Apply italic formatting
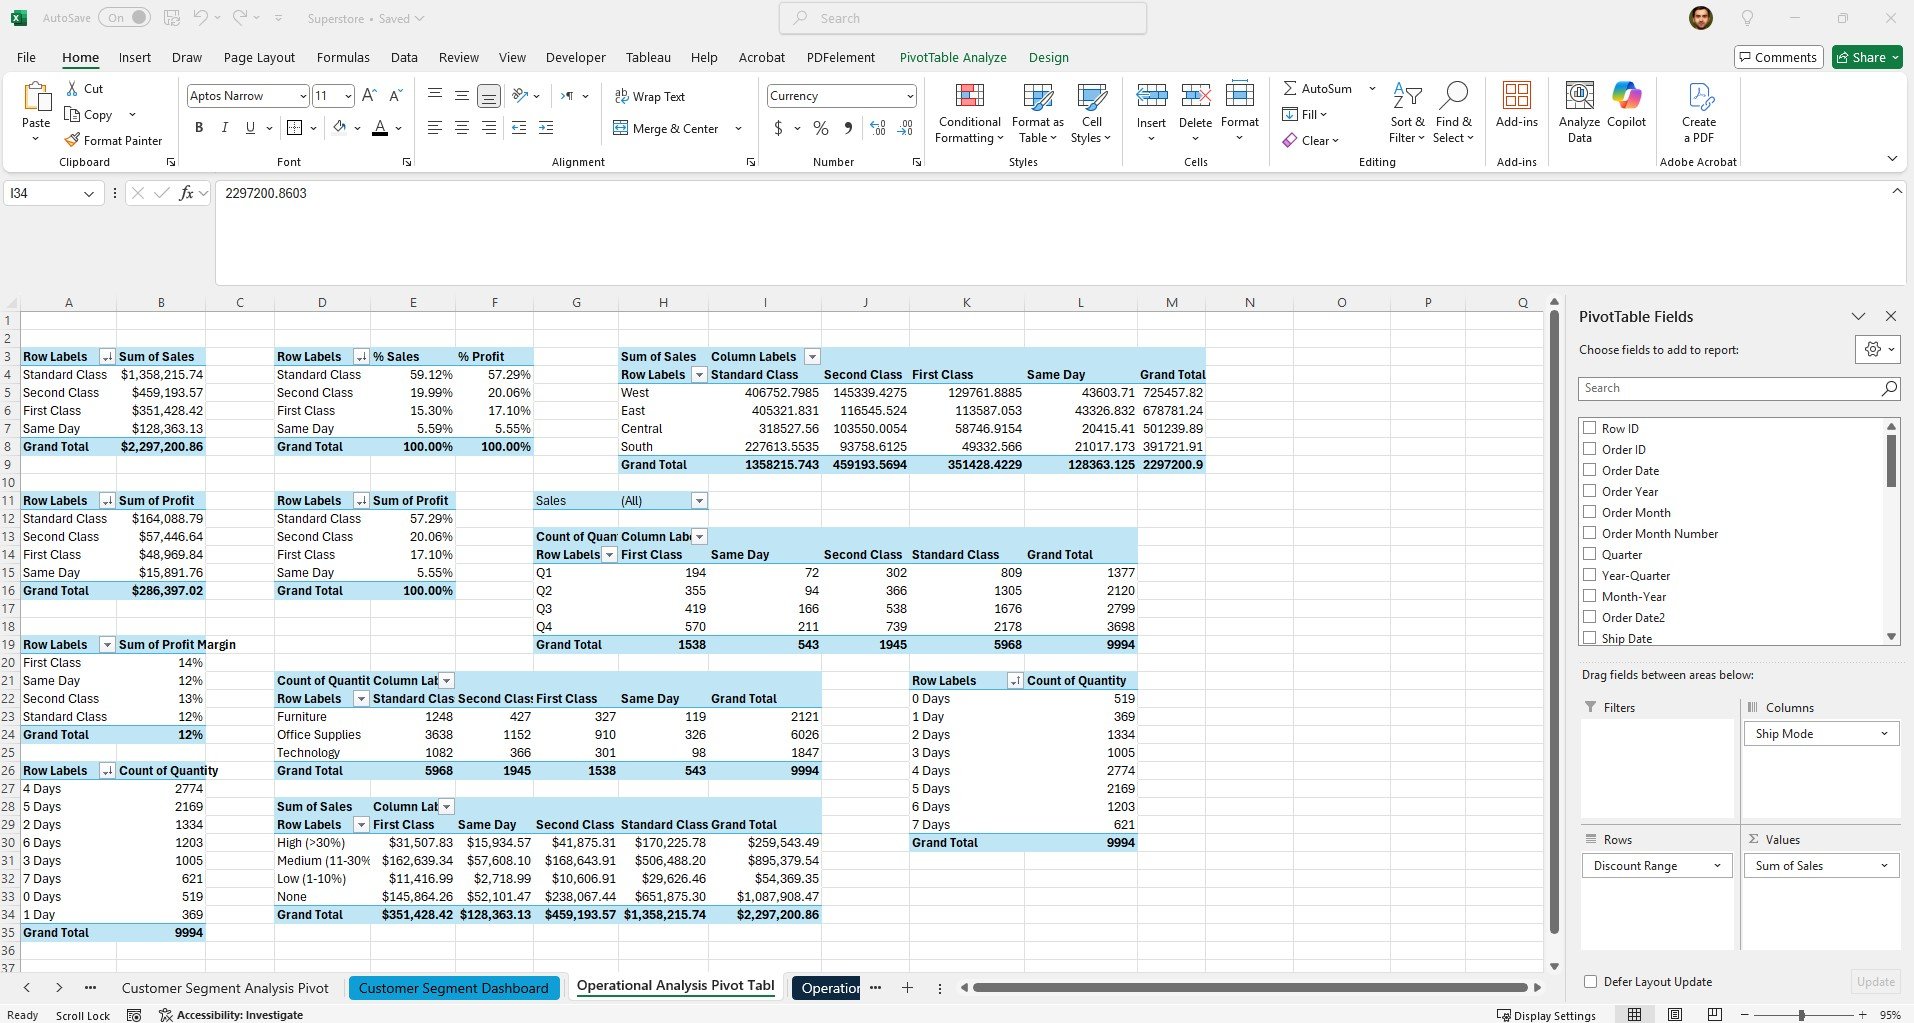 (x=224, y=128)
